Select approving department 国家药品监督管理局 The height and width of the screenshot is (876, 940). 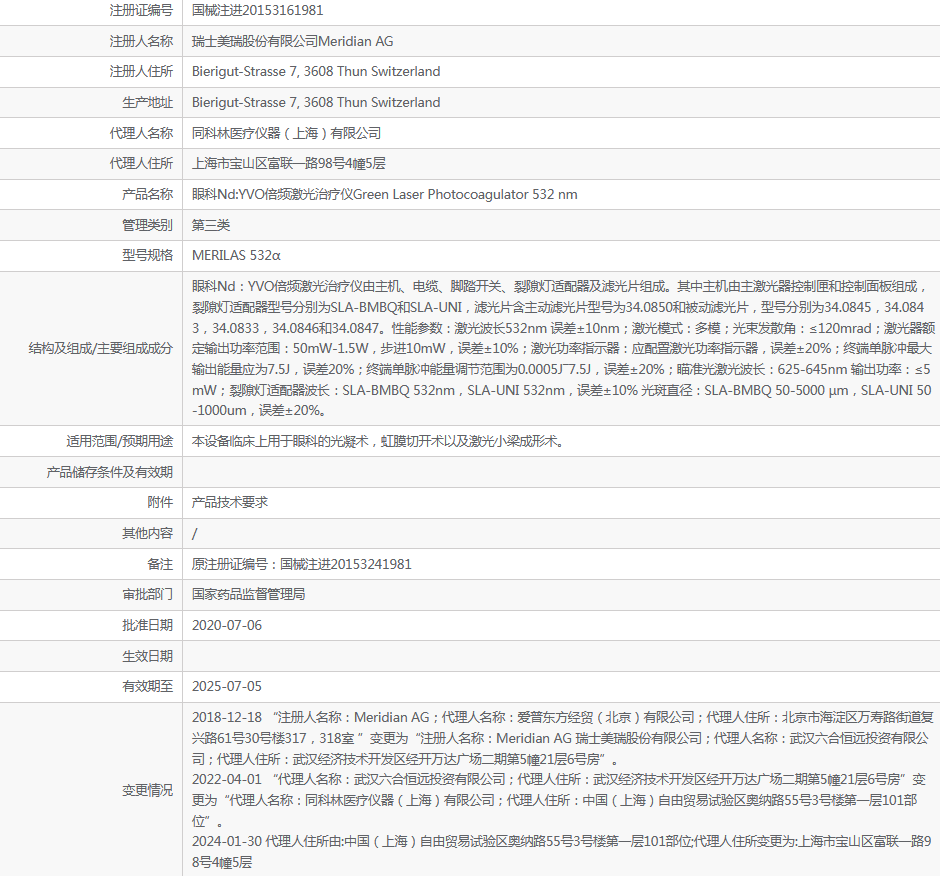pyautogui.click(x=249, y=594)
